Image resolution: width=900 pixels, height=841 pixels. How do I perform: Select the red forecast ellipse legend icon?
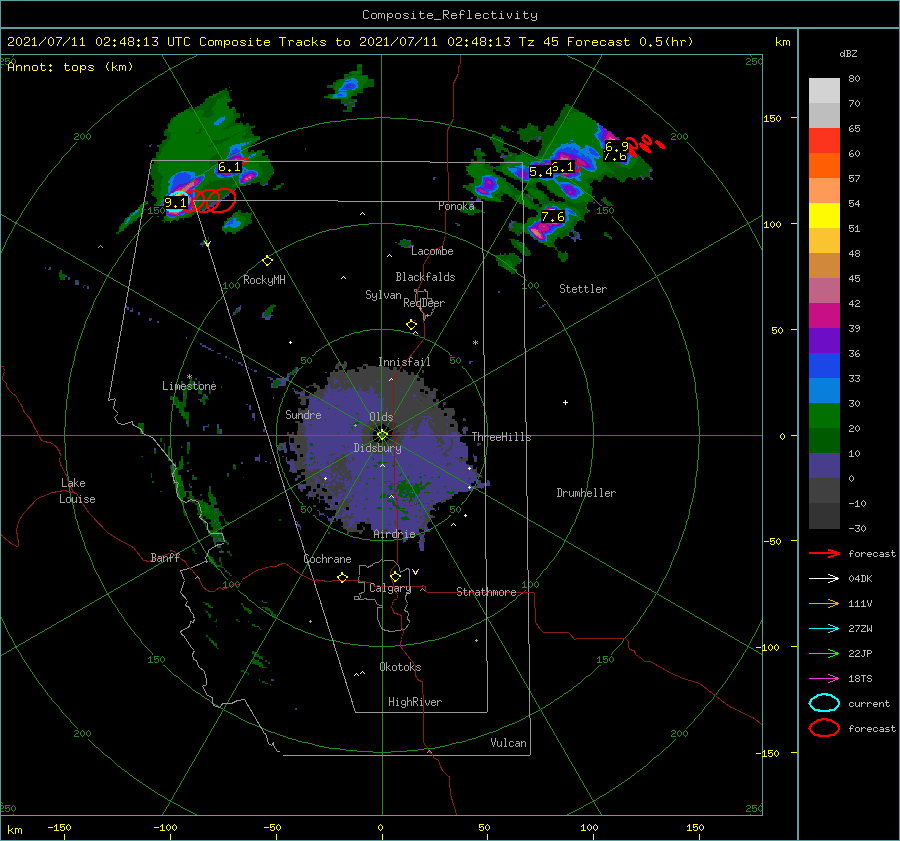click(x=824, y=728)
